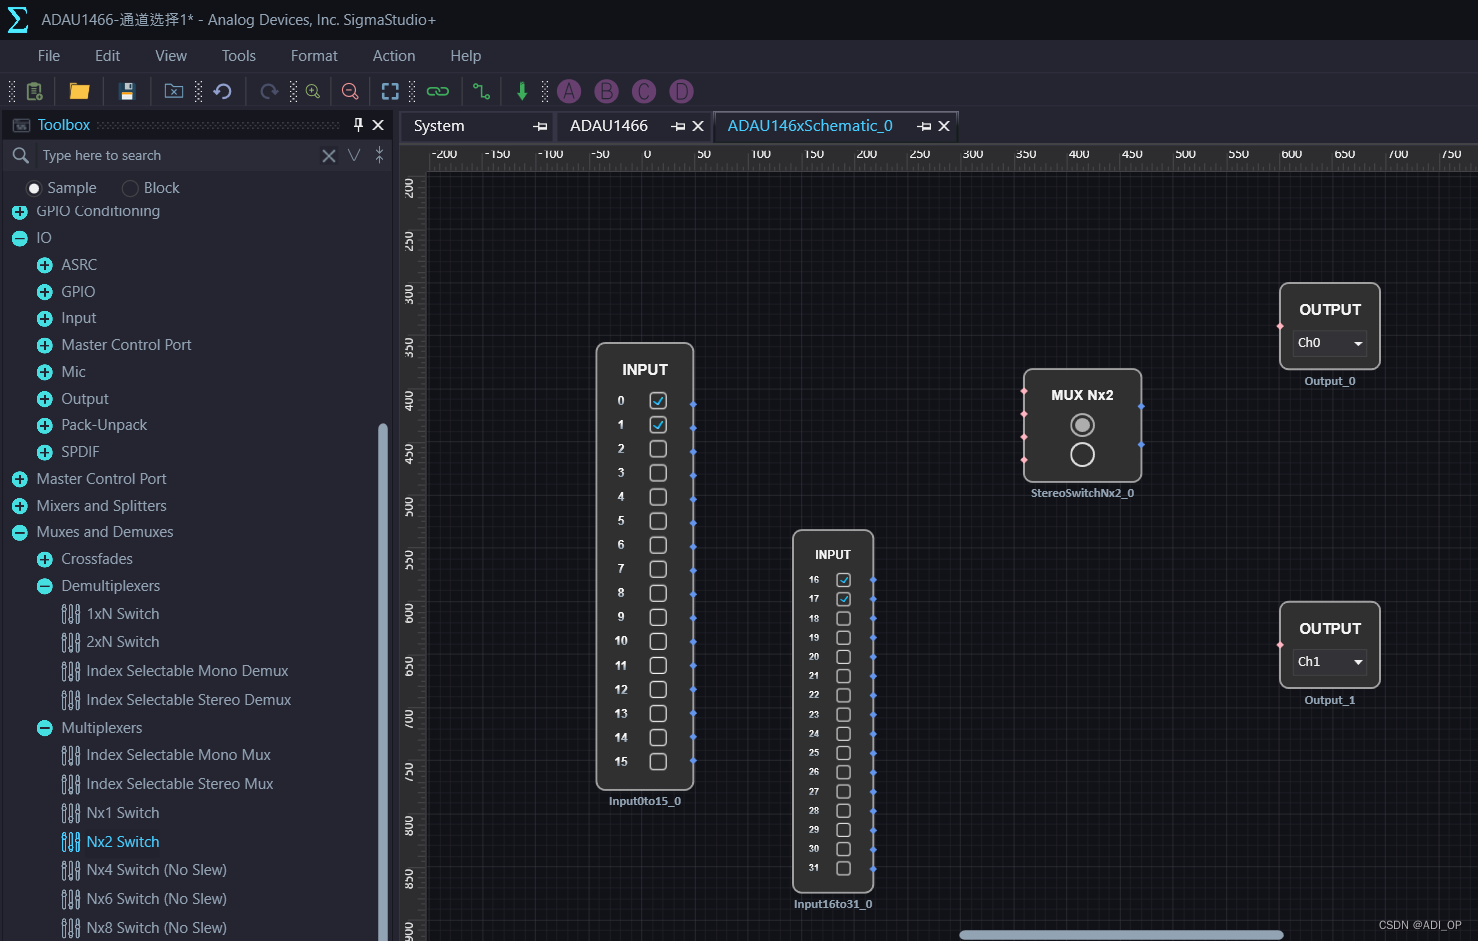This screenshot has width=1478, height=941.
Task: Click the new project clipboard icon
Action: coord(34,91)
